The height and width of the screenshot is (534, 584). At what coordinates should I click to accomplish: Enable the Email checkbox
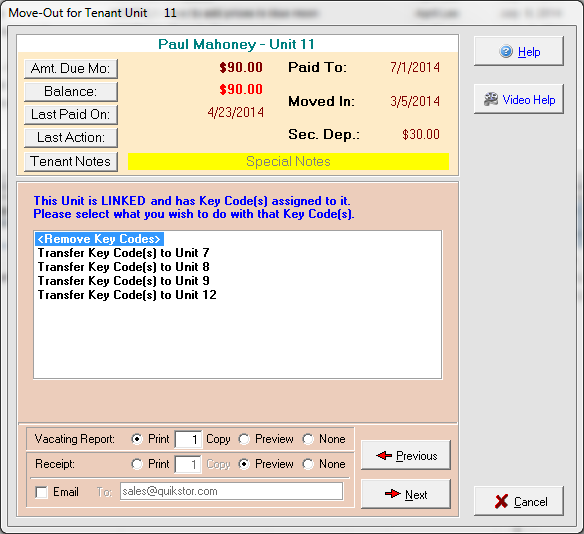[x=41, y=492]
